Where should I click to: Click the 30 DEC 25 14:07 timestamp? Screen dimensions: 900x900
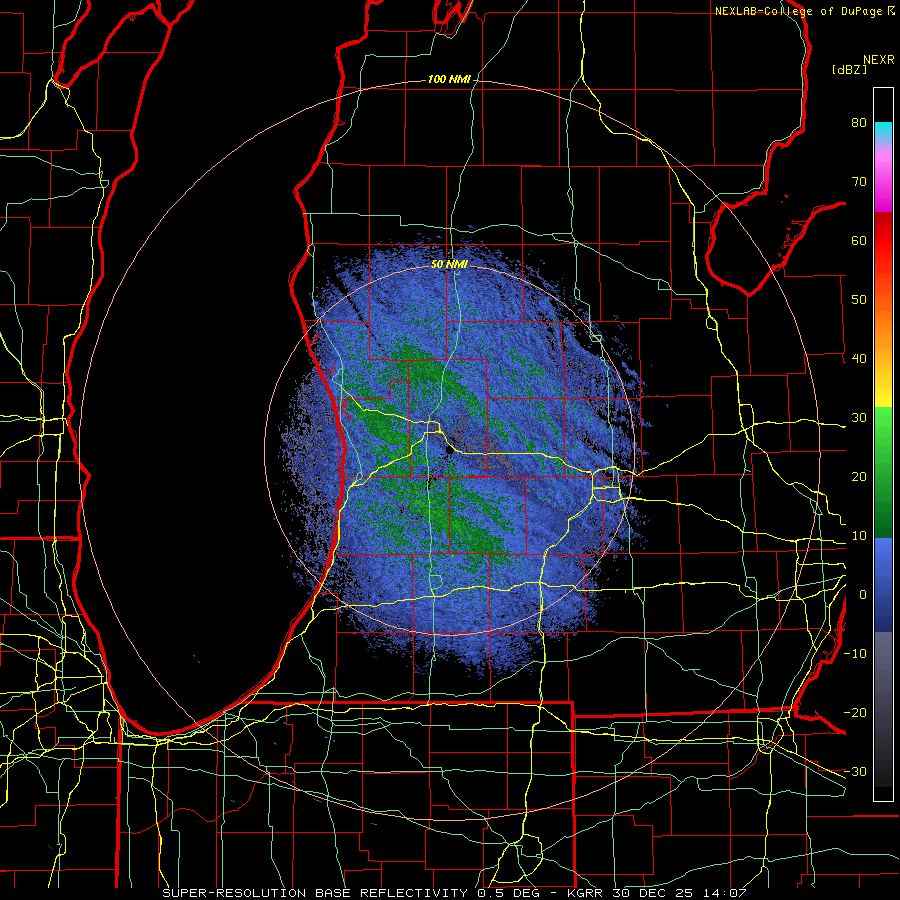coord(681,893)
